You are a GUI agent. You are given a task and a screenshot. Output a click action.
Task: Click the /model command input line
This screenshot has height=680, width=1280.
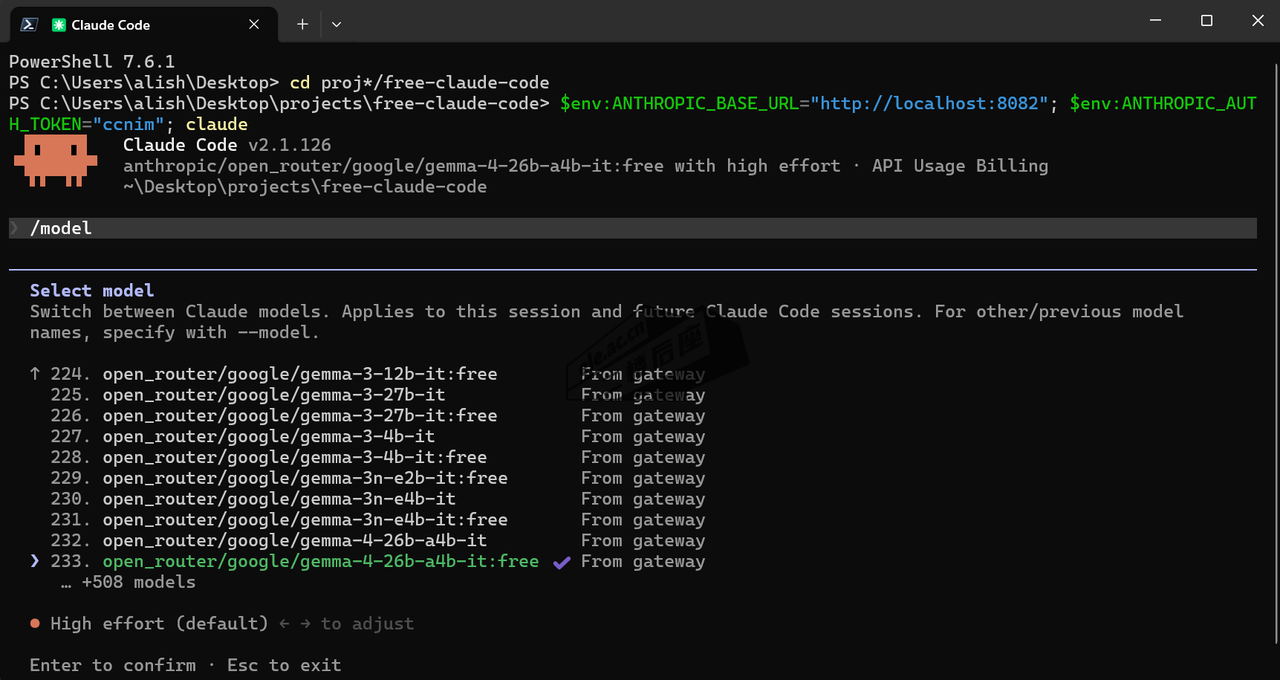point(632,228)
